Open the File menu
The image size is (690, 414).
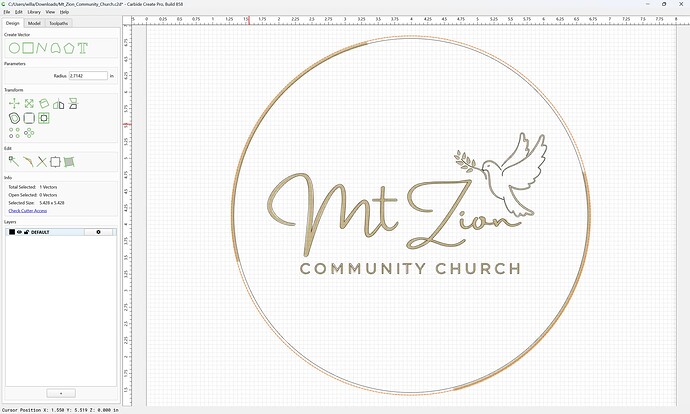pyautogui.click(x=7, y=12)
